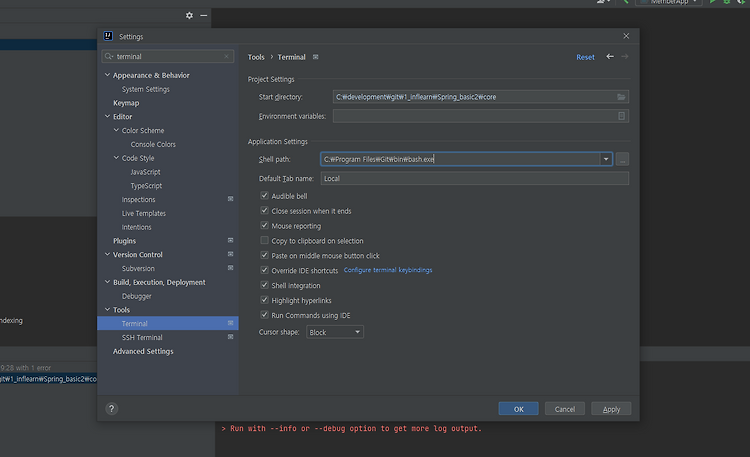Click project marker on Inspections row

[x=231, y=199]
